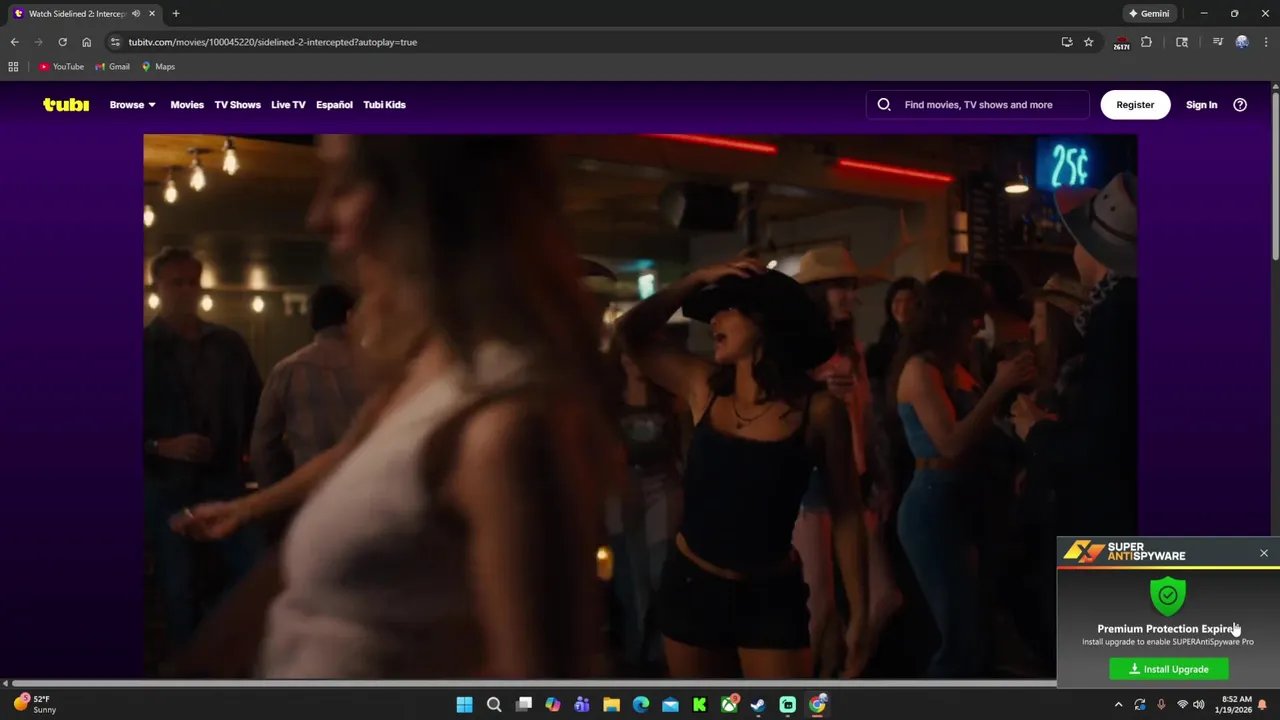The width and height of the screenshot is (1280, 720).
Task: Click the Gemini button
Action: click(x=1149, y=14)
